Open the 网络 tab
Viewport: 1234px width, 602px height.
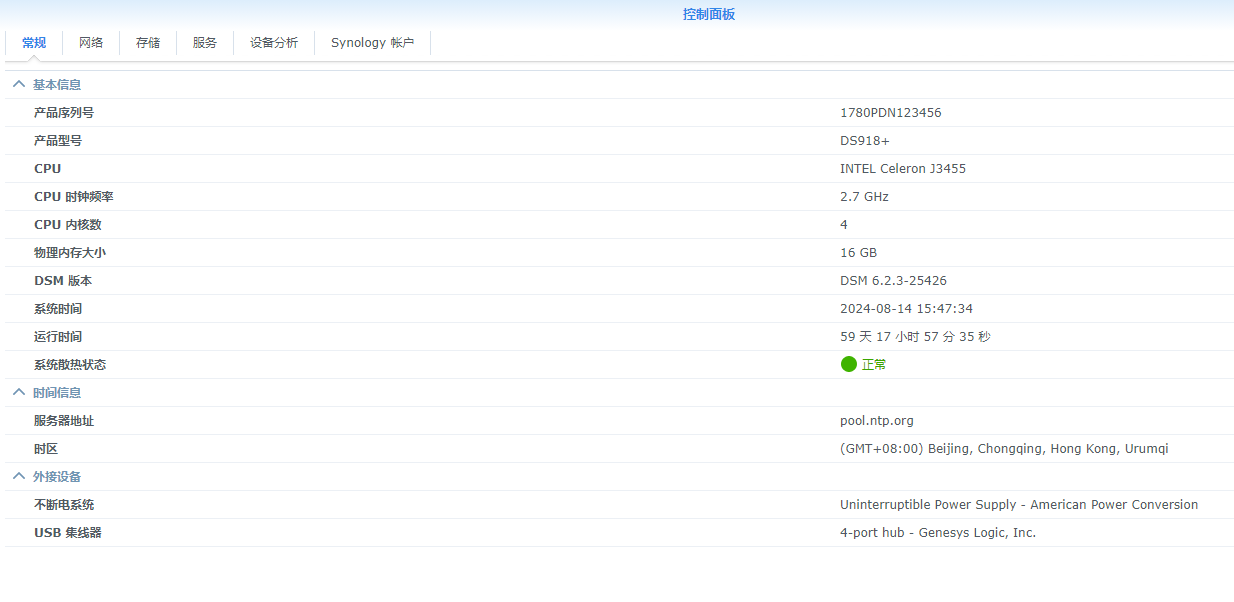tap(91, 43)
